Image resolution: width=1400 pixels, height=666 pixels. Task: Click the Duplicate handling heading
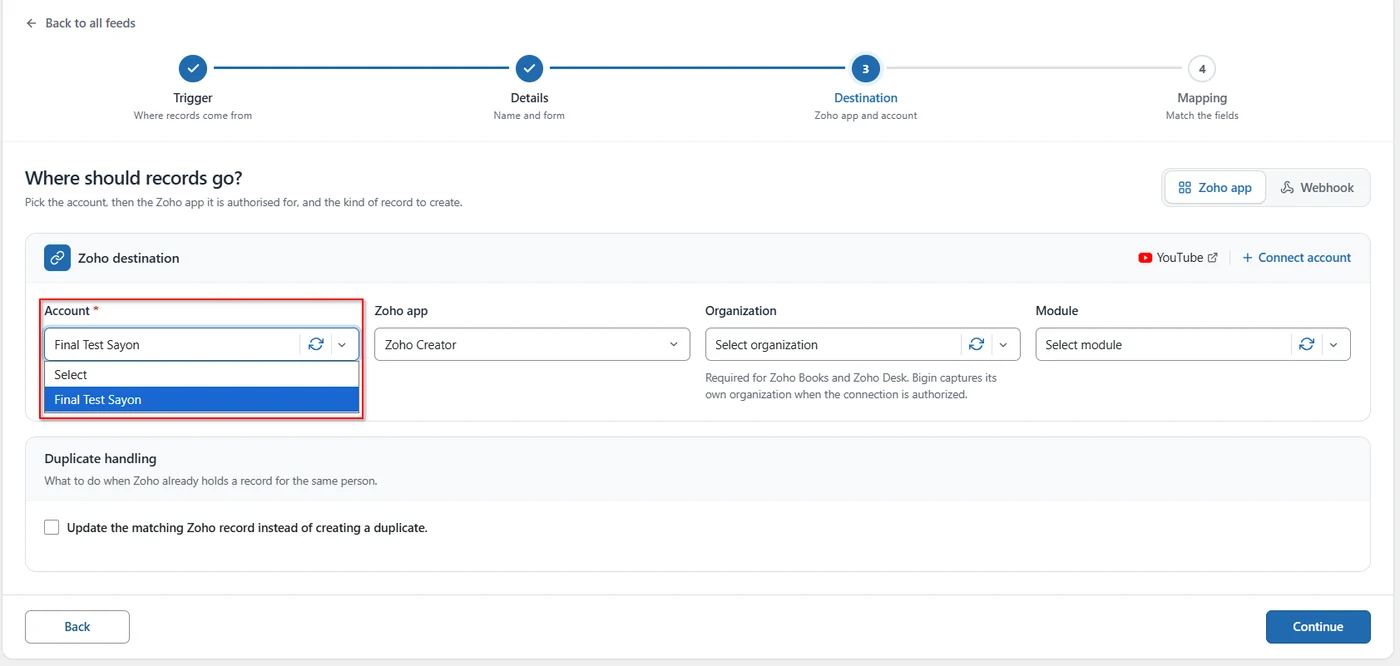101,458
